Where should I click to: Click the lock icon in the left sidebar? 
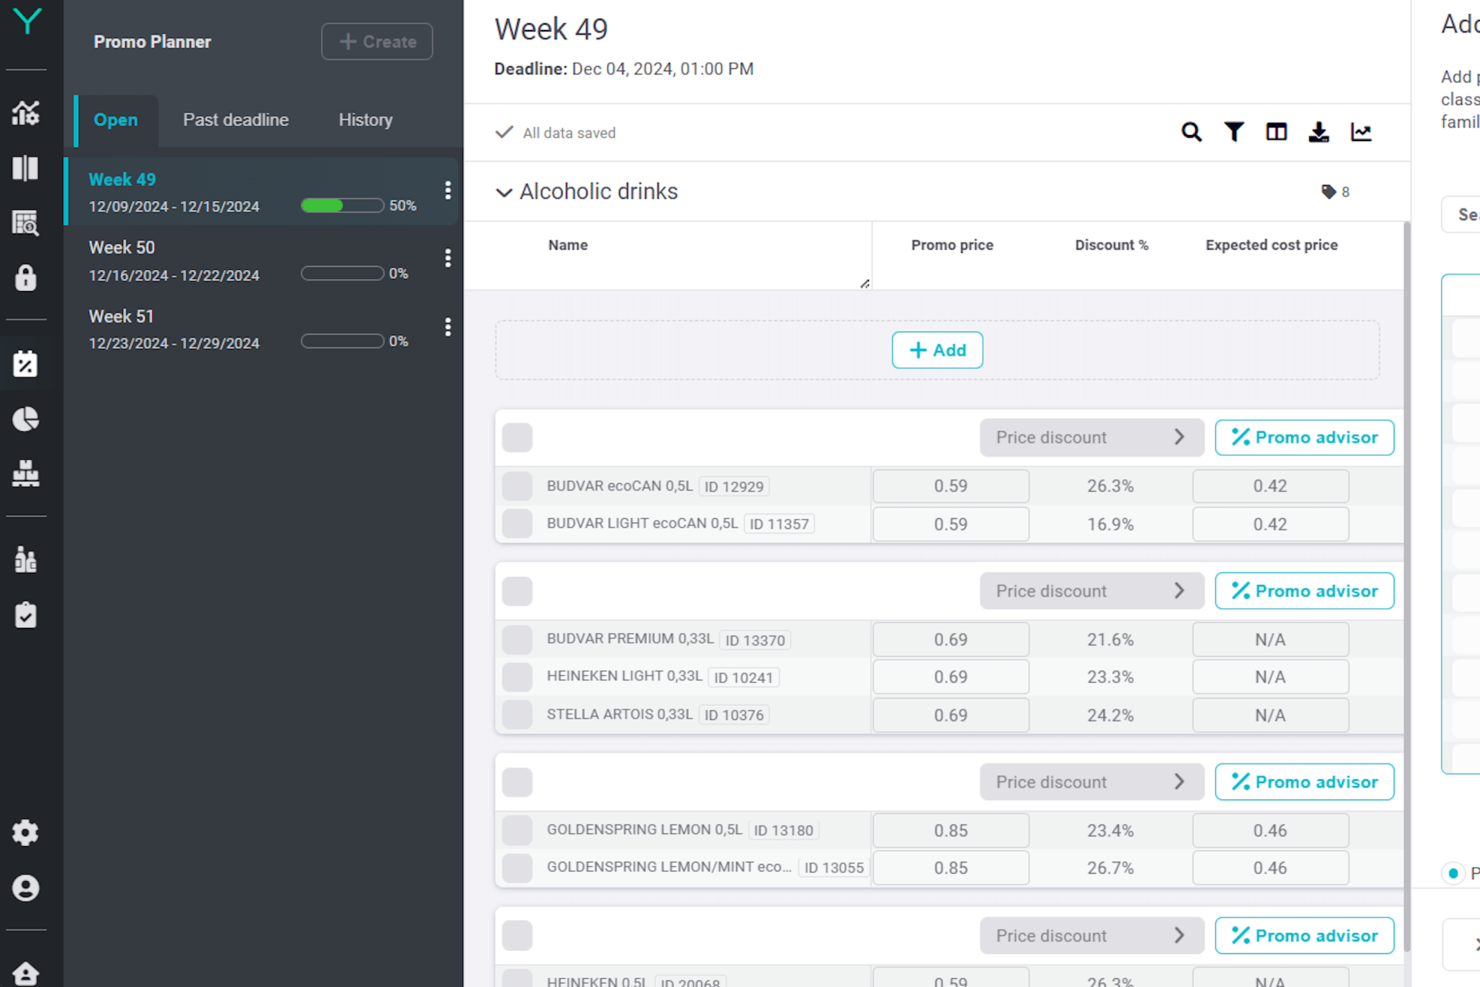pyautogui.click(x=25, y=278)
